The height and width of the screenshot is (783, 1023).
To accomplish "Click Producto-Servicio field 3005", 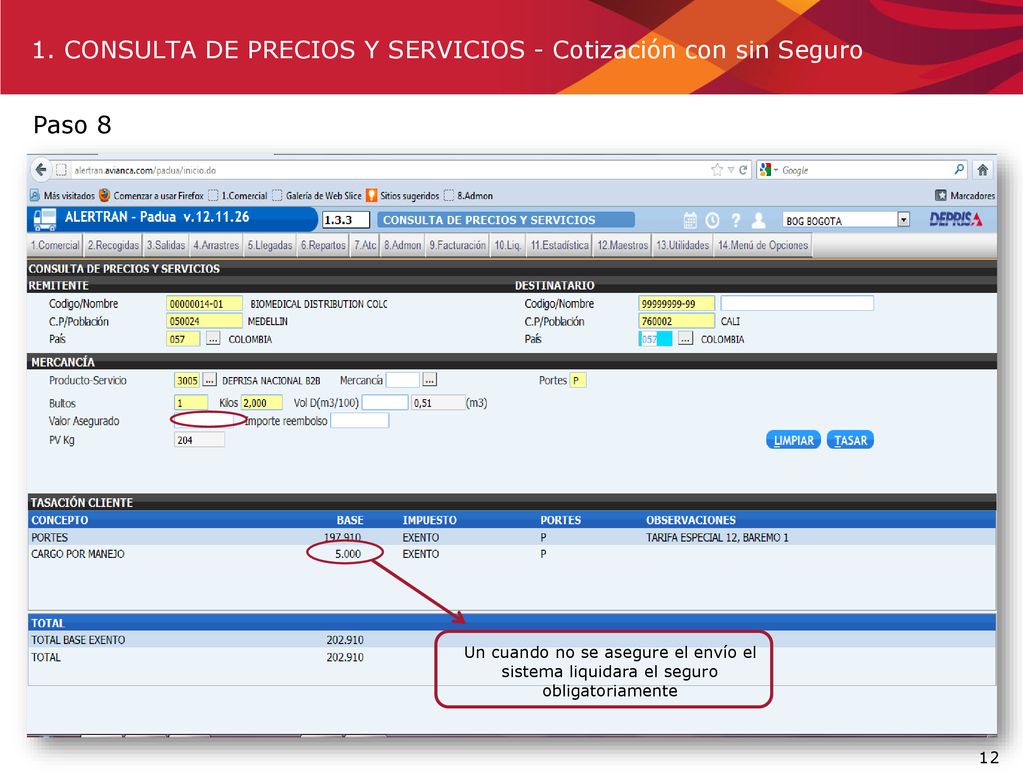I will coord(187,380).
